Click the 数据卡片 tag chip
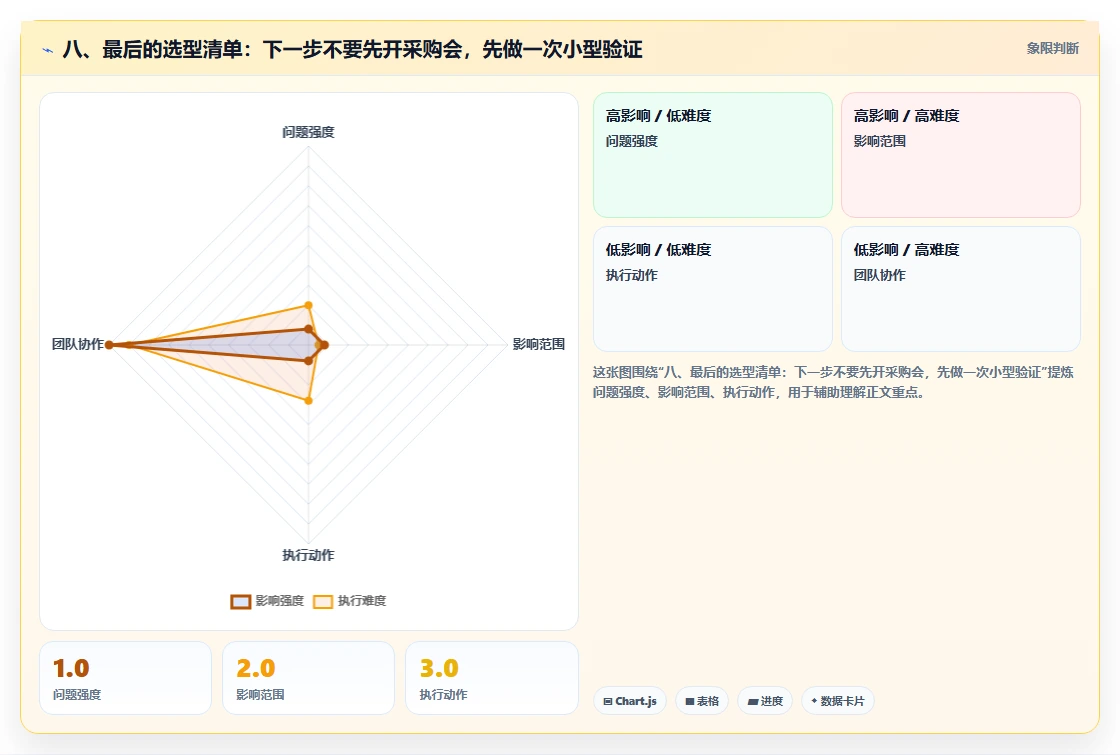Viewport: 1120px width, 755px height. [838, 701]
